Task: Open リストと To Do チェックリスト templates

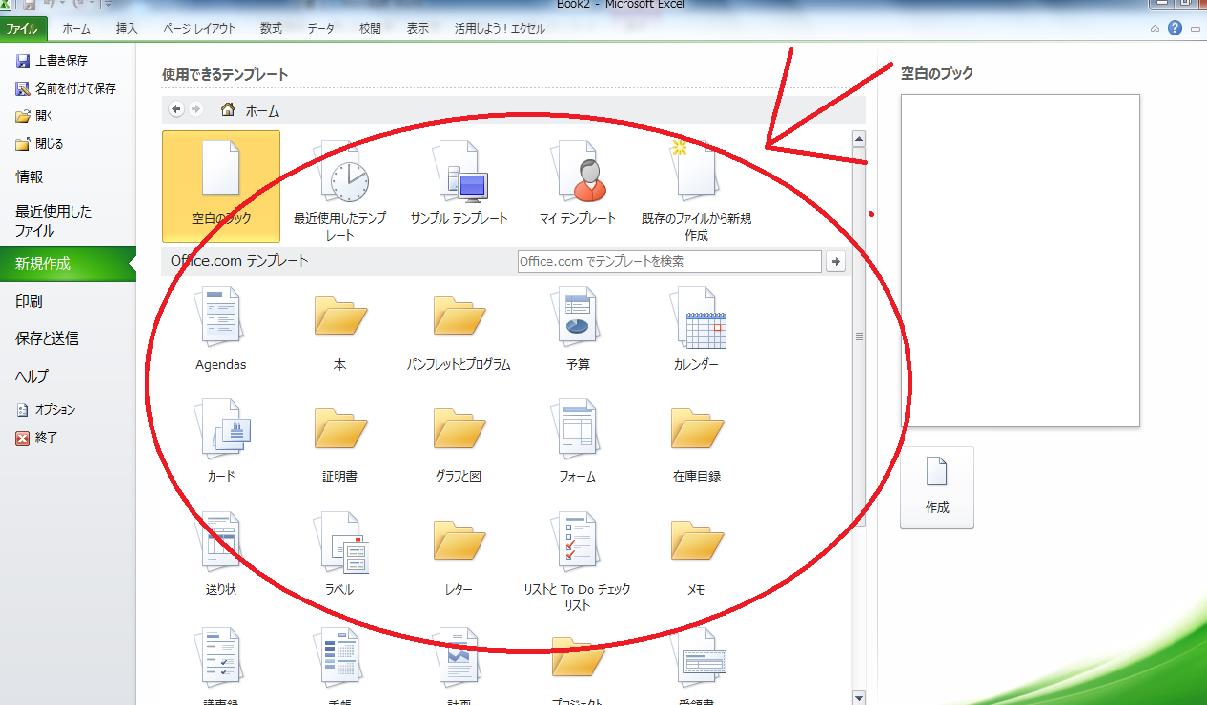Action: point(578,560)
